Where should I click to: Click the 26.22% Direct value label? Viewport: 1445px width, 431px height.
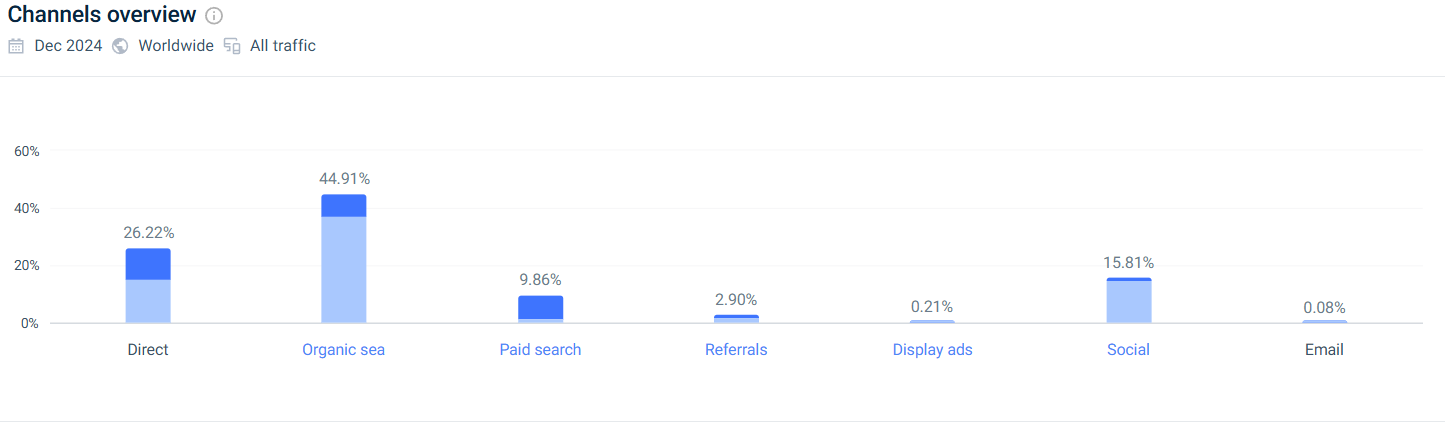click(149, 233)
